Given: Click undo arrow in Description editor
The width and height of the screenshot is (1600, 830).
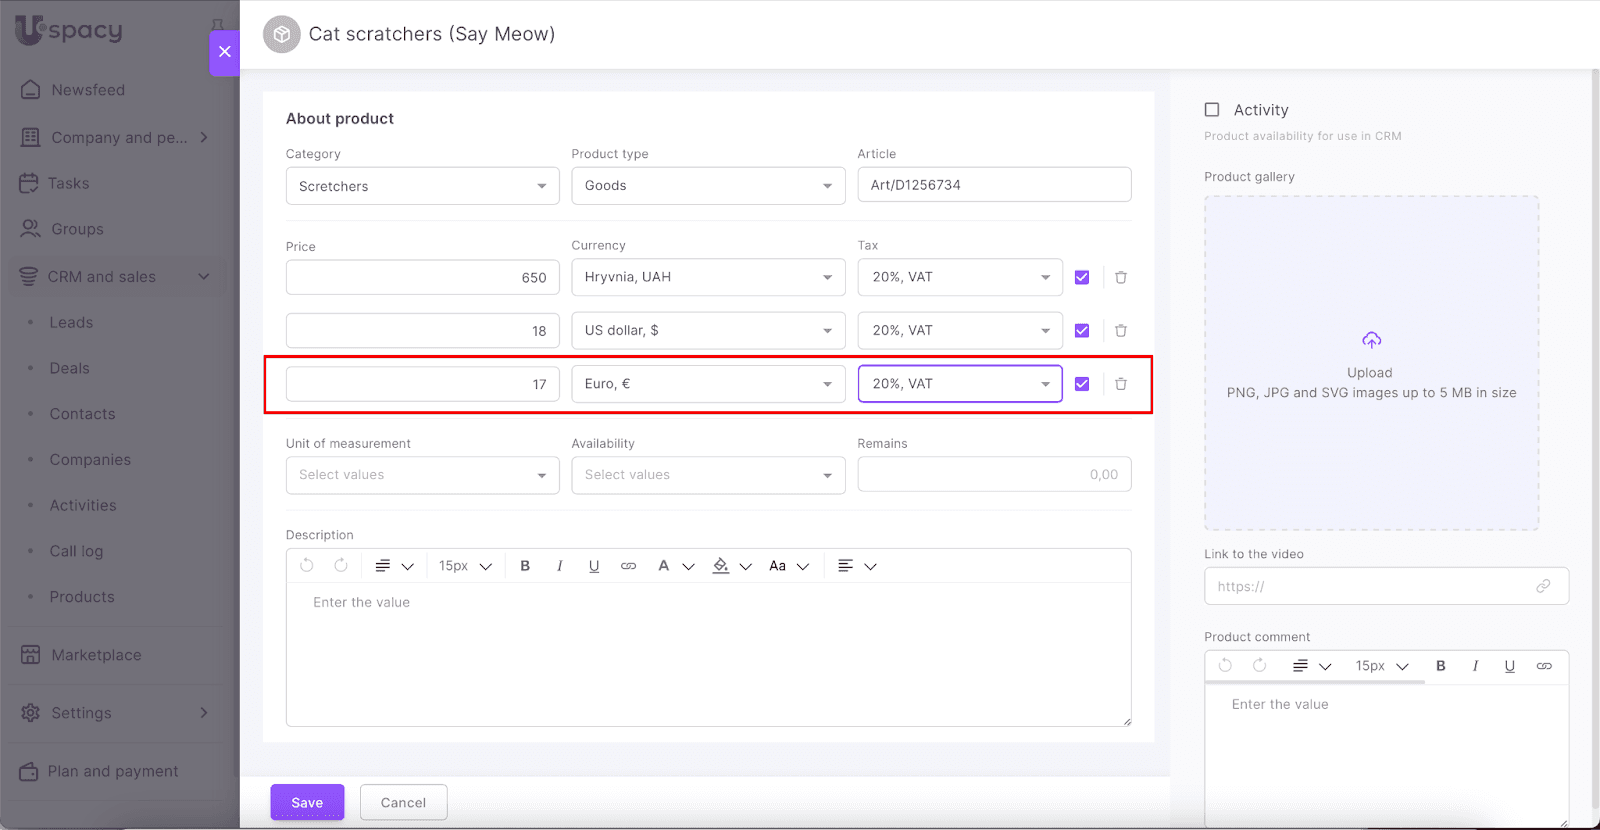Looking at the screenshot, I should pyautogui.click(x=307, y=566).
